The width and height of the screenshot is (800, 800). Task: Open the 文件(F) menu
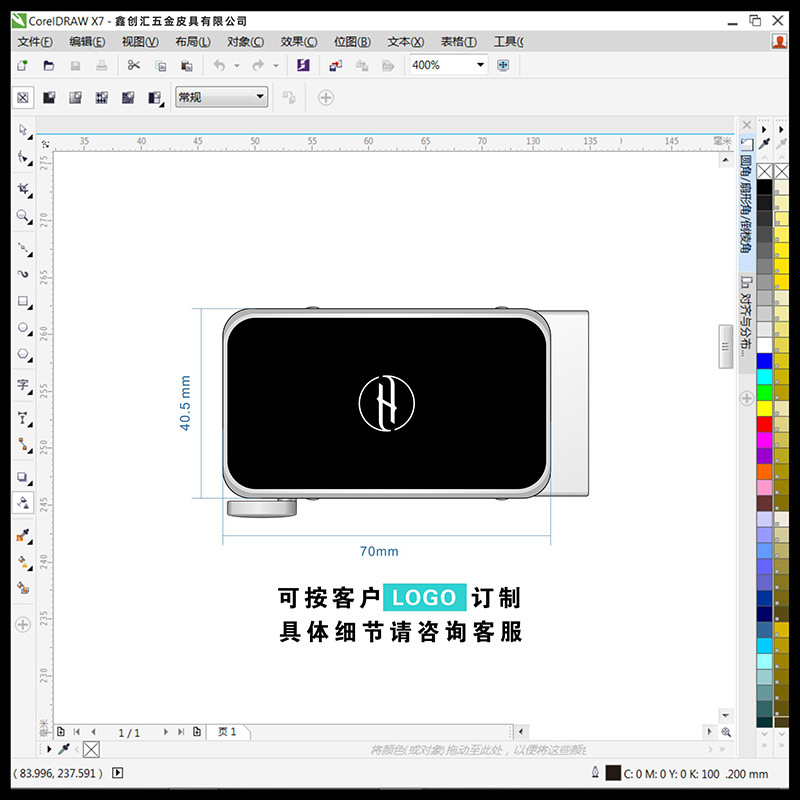[35, 41]
